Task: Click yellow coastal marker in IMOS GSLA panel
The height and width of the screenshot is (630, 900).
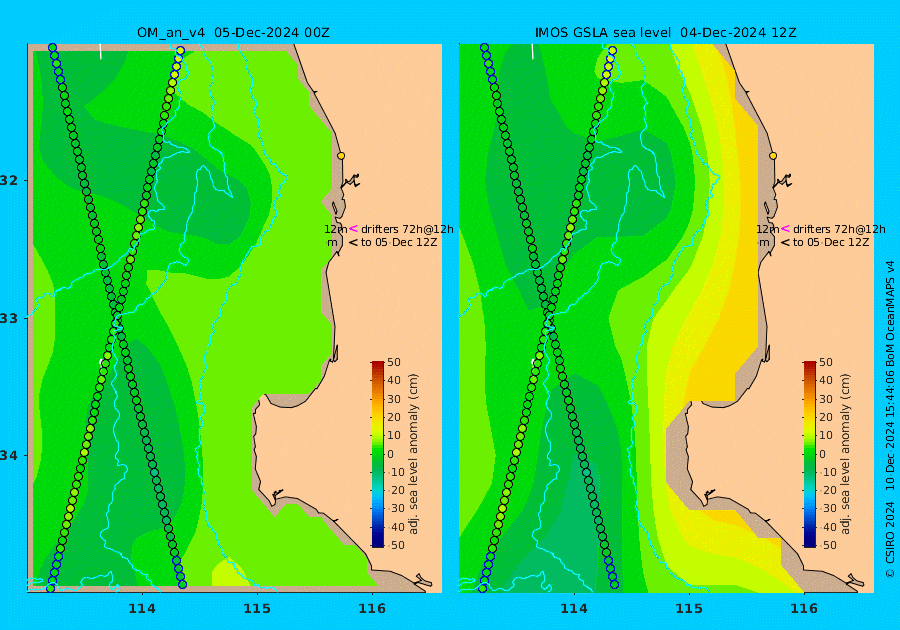Action: [773, 155]
